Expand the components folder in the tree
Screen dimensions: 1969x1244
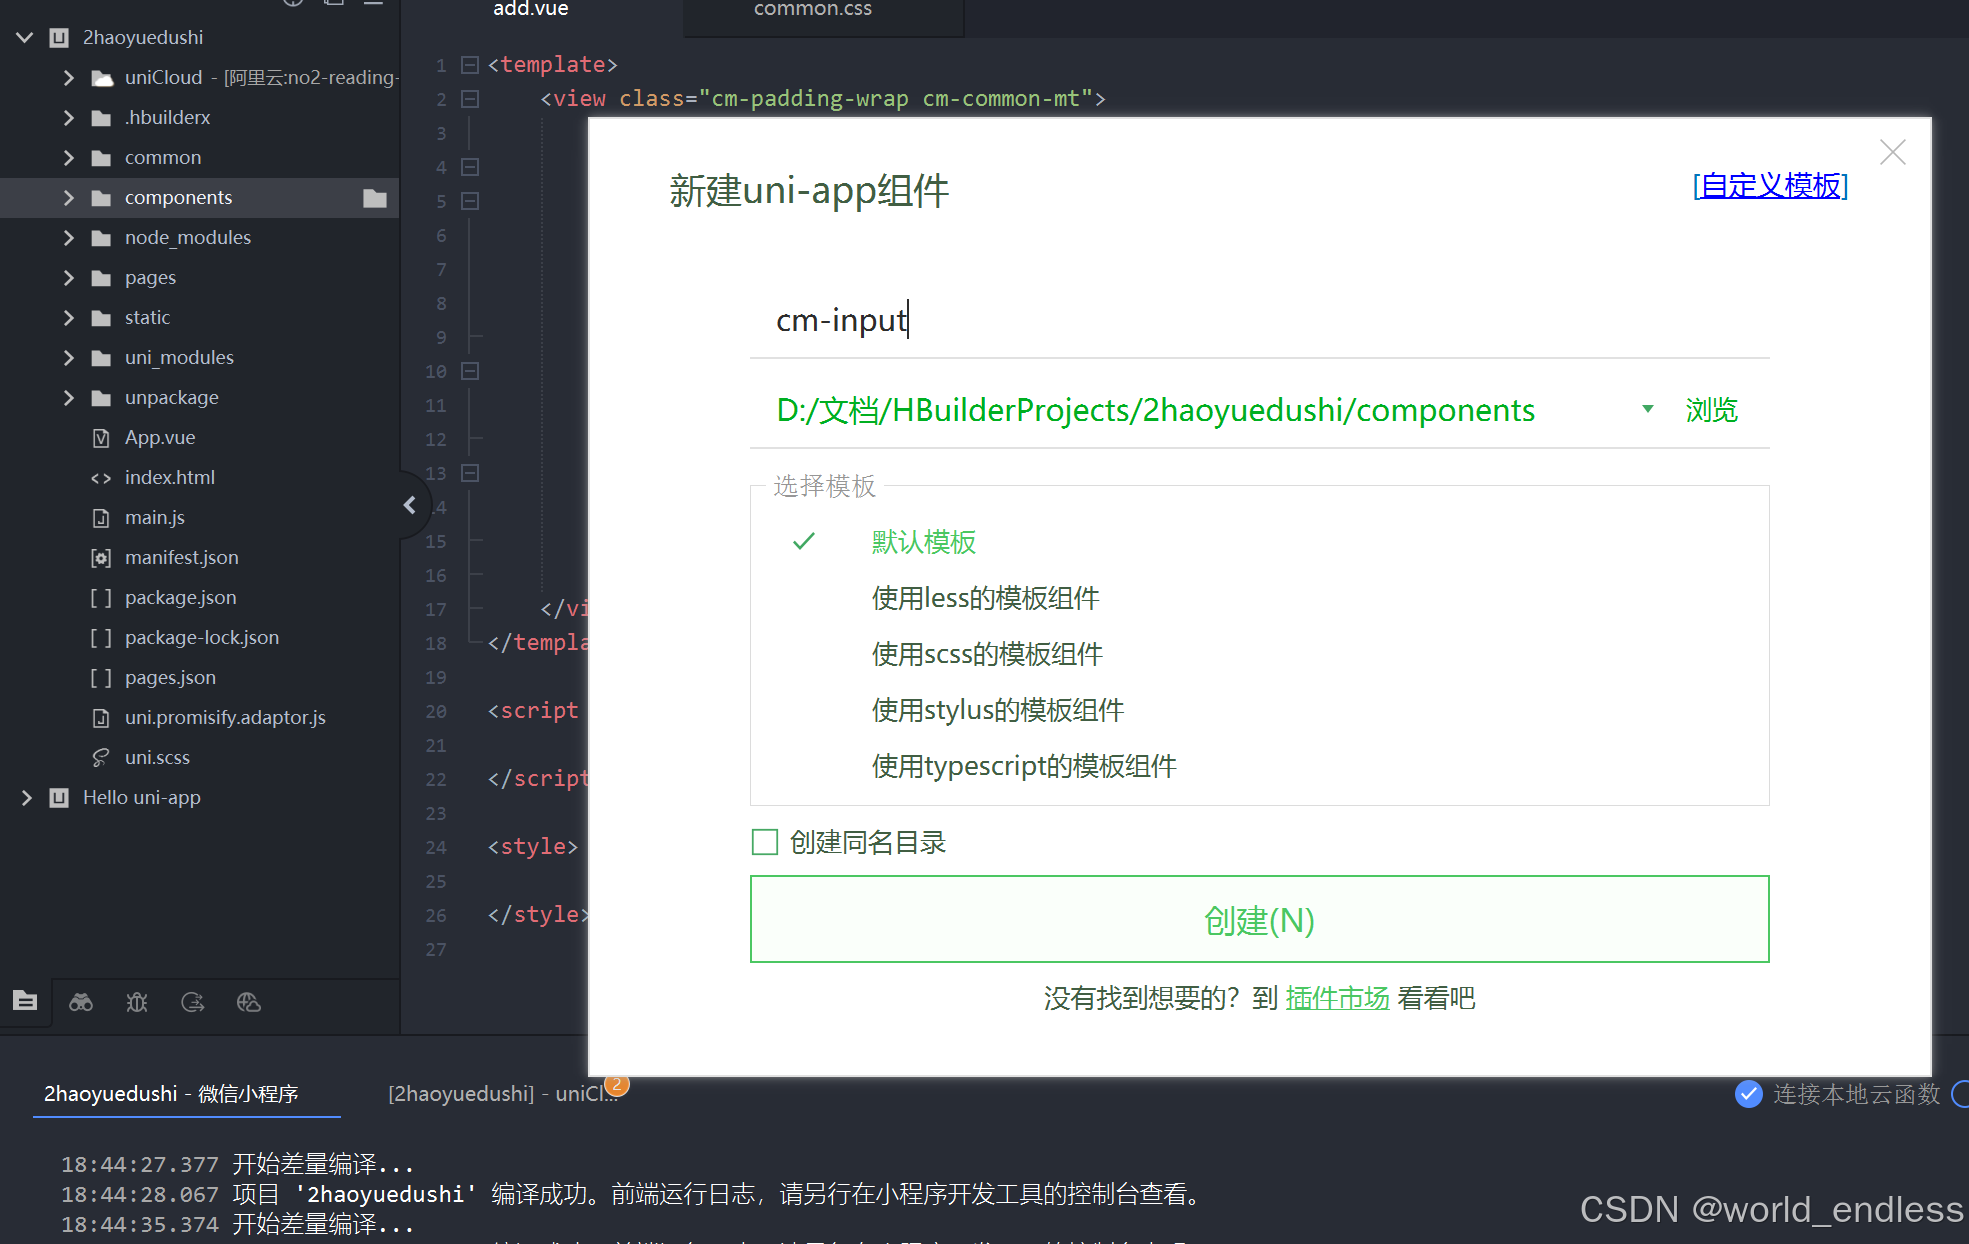click(68, 197)
